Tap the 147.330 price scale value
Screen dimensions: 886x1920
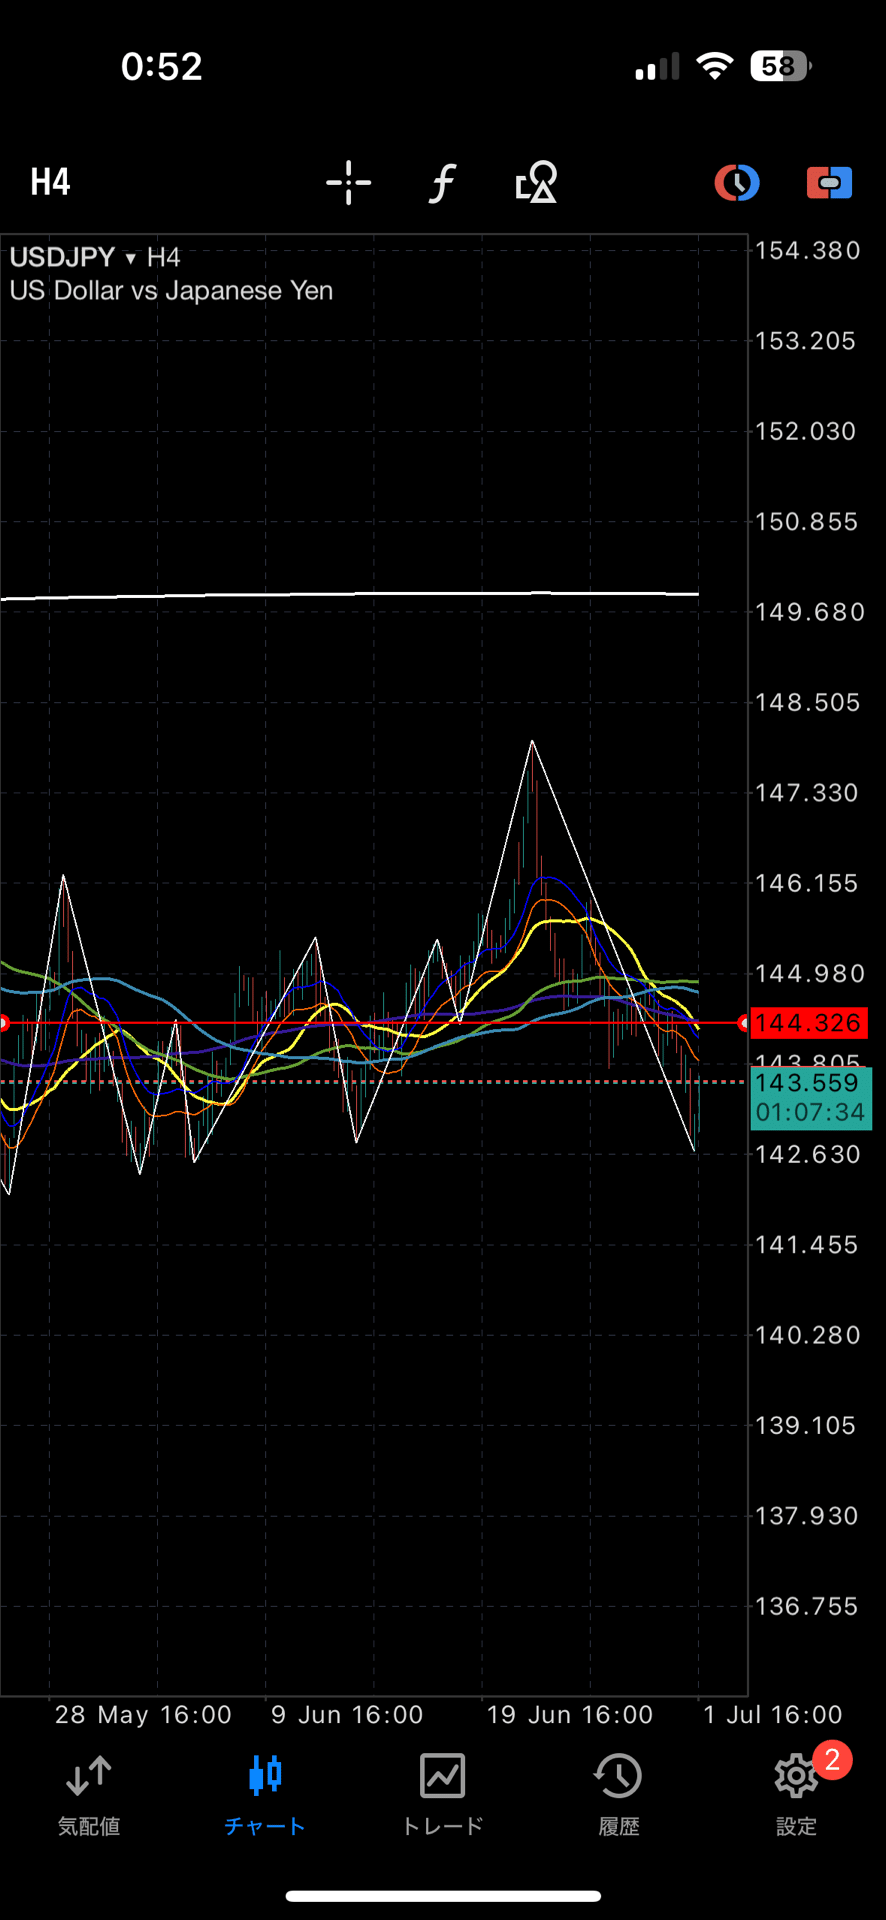[807, 793]
